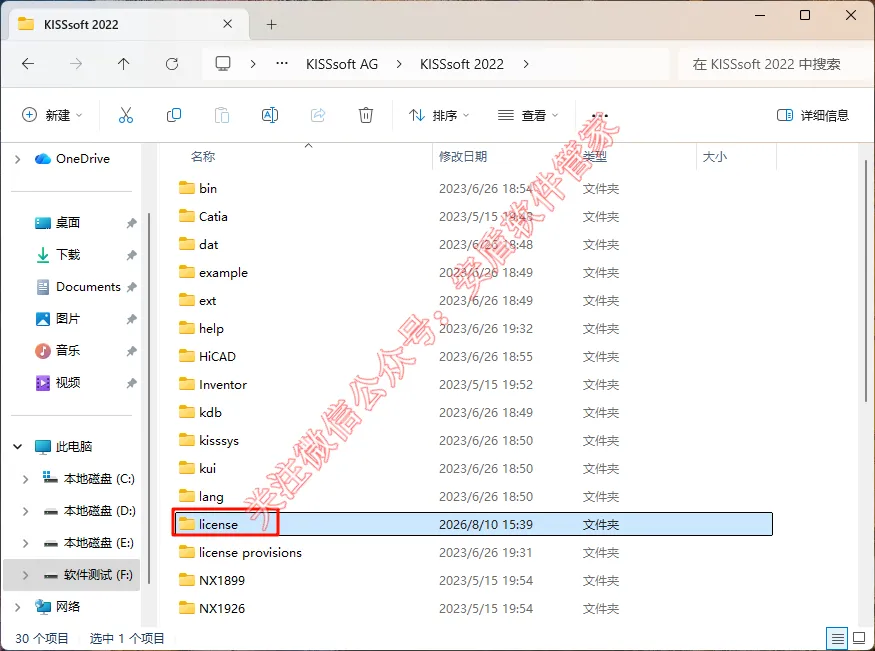Click the This PC monitor icon in address bar
Screen dimensions: 875x651
point(223,64)
